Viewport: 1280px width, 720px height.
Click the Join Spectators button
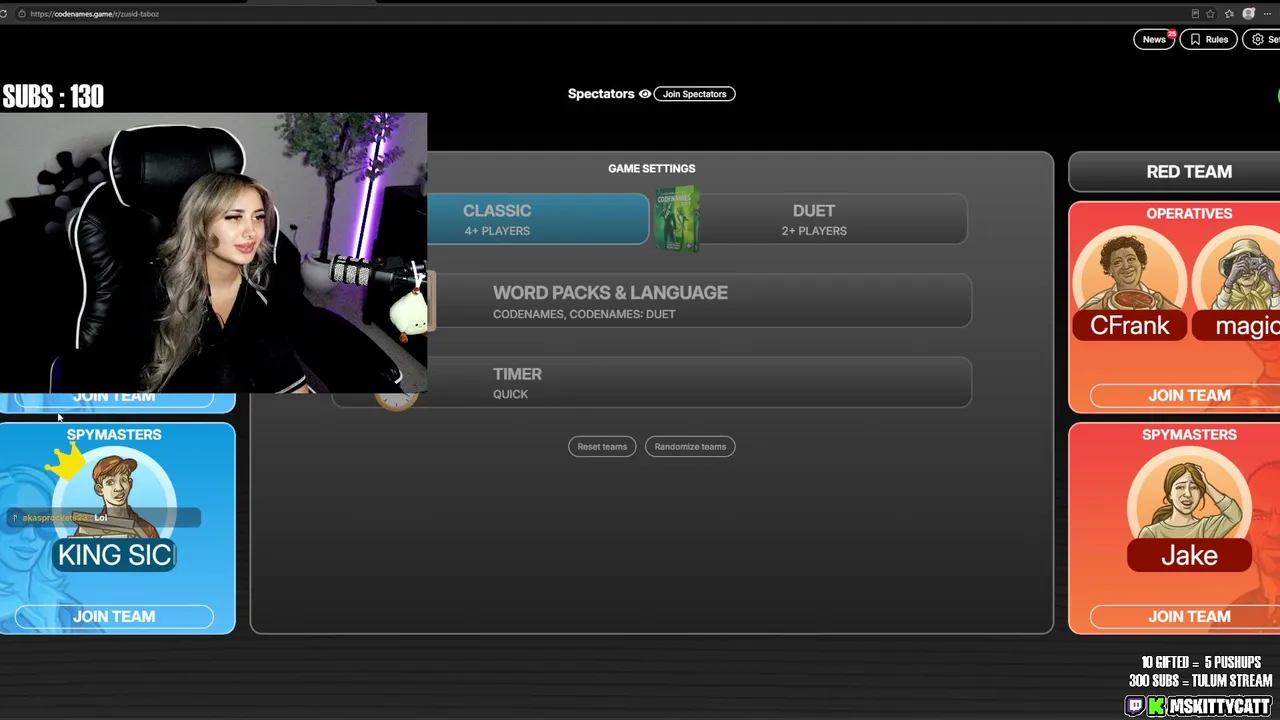click(694, 94)
